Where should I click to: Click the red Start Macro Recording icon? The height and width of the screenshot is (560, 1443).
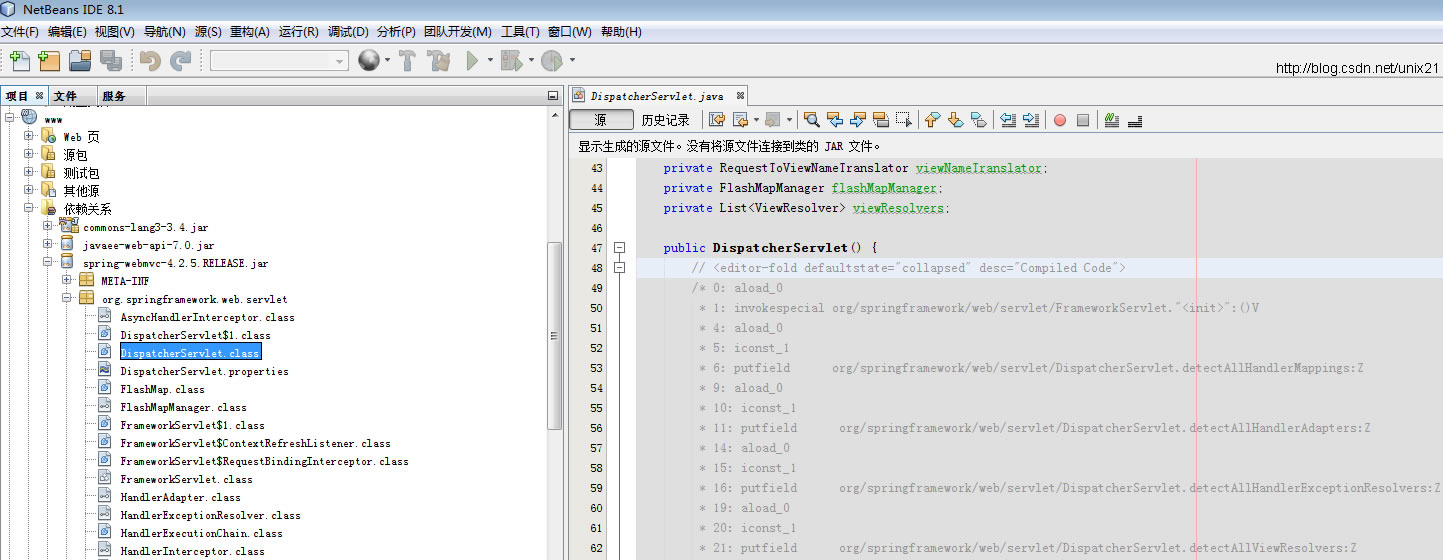point(1060,120)
